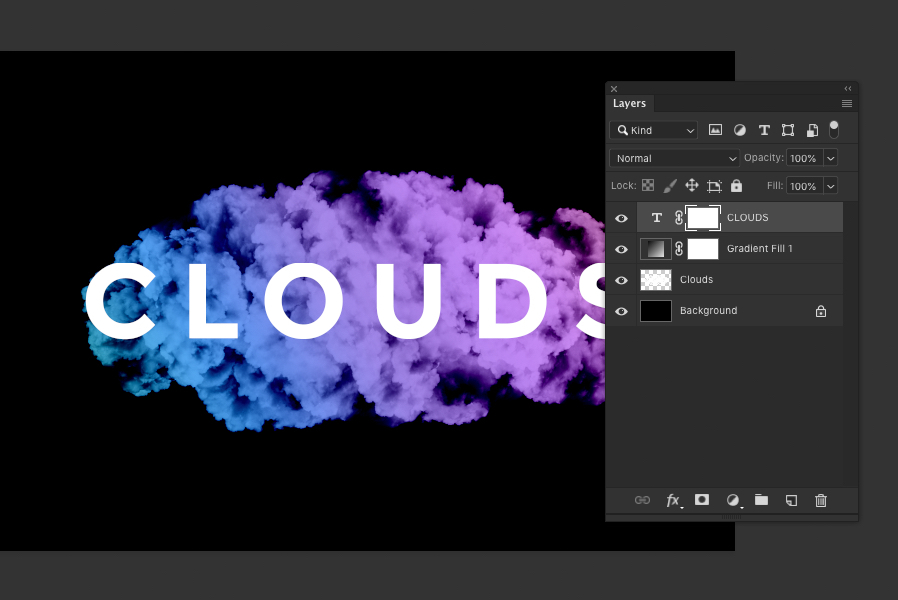Select Background layer thumbnail
This screenshot has height=600, width=898.
(x=656, y=310)
